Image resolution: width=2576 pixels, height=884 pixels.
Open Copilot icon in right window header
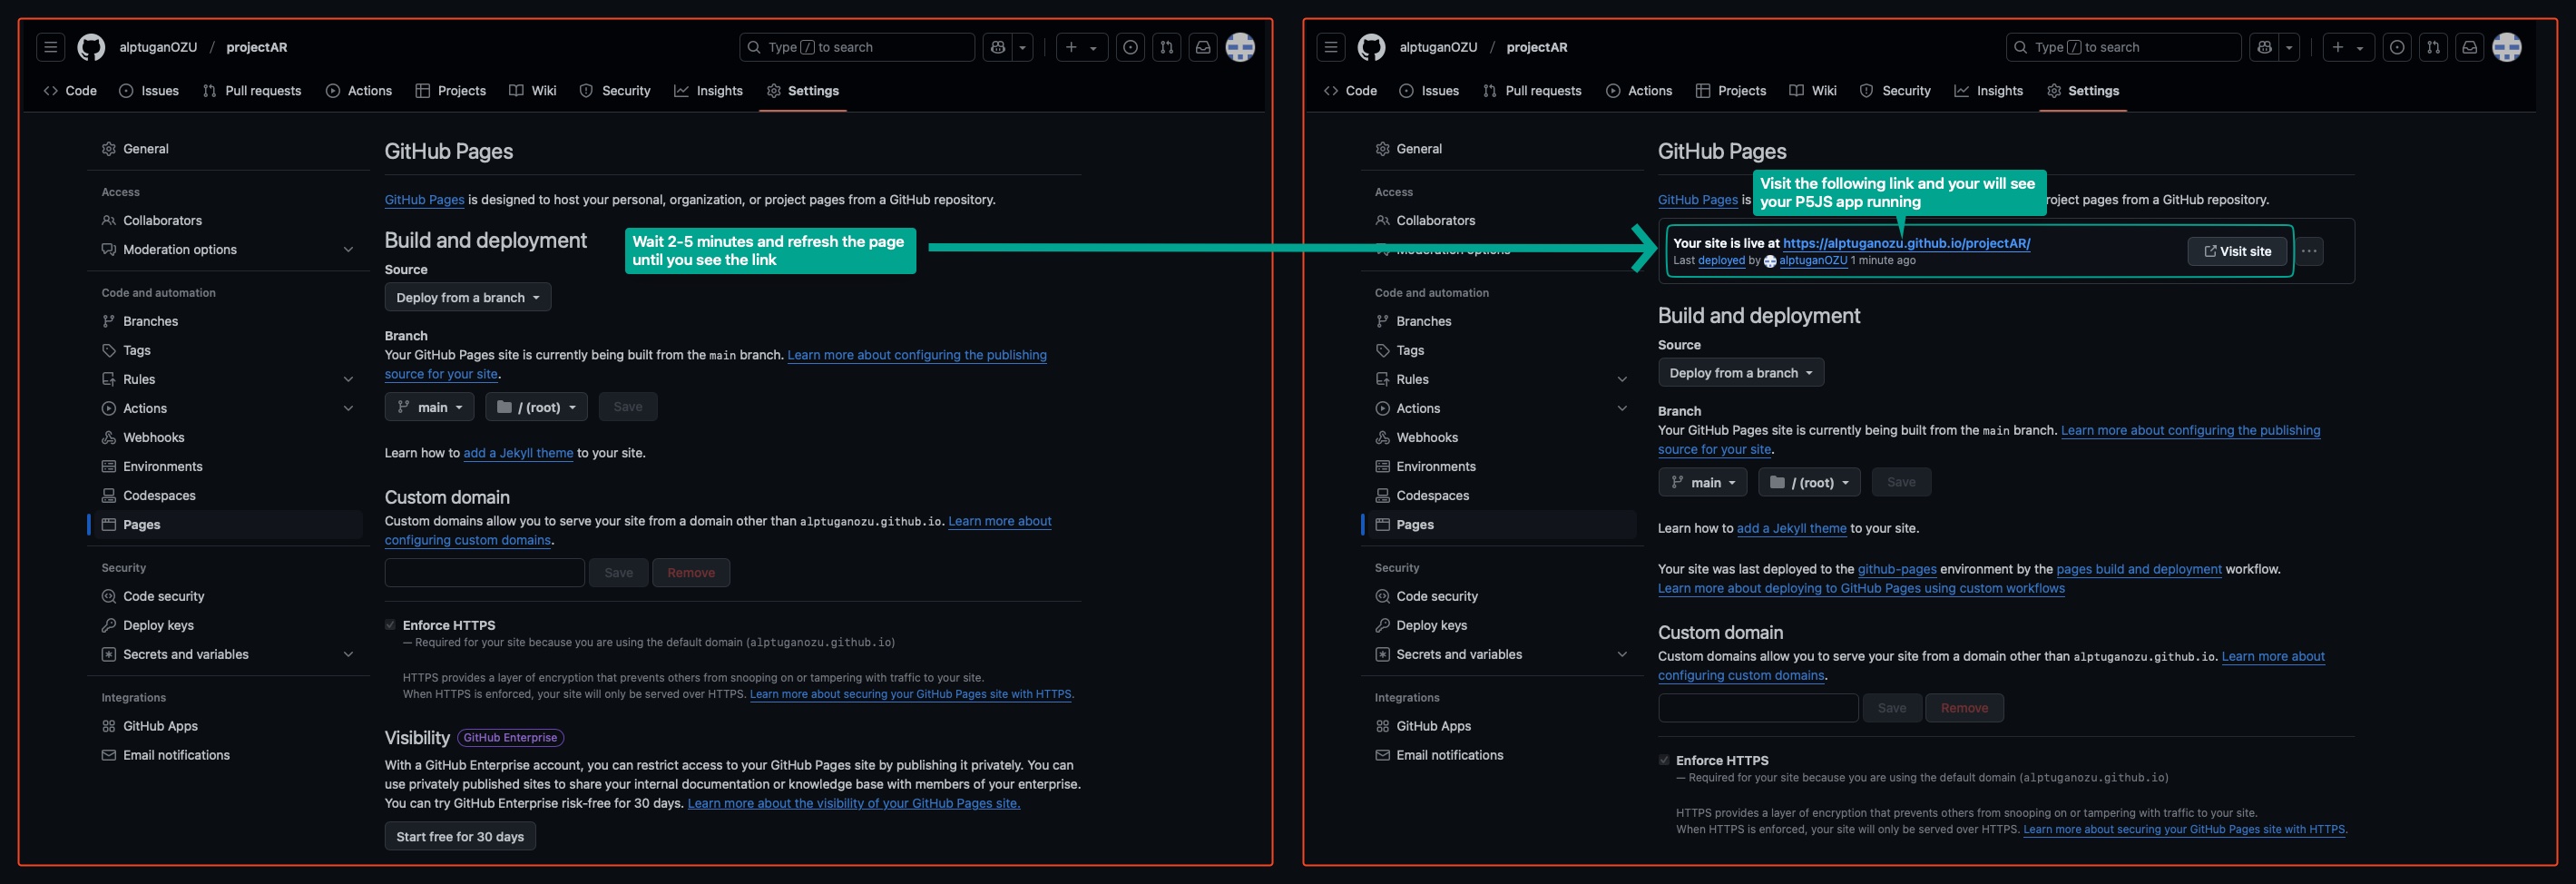[2264, 47]
